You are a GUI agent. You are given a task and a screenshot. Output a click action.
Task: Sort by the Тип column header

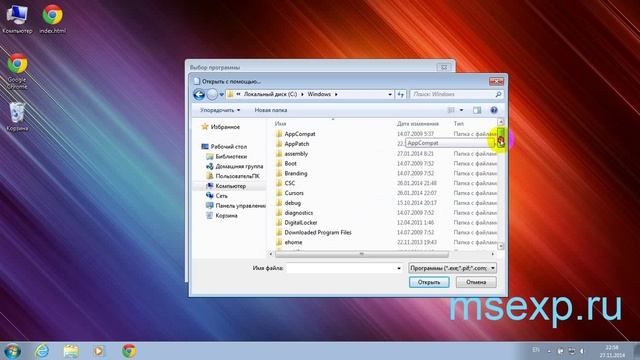(x=458, y=123)
